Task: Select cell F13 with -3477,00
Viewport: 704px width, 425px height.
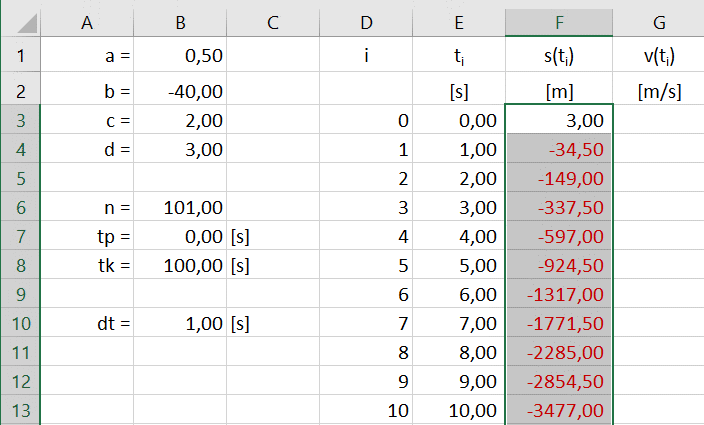Action: (559, 411)
